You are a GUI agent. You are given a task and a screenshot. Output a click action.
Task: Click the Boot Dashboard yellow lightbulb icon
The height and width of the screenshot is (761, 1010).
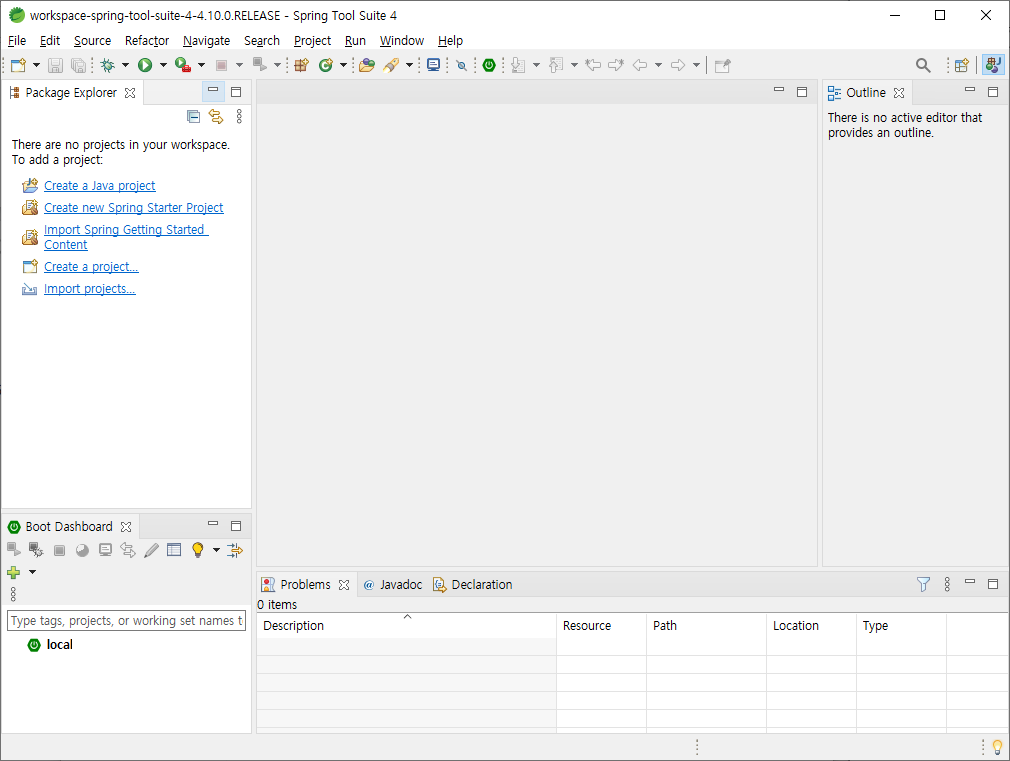point(198,550)
